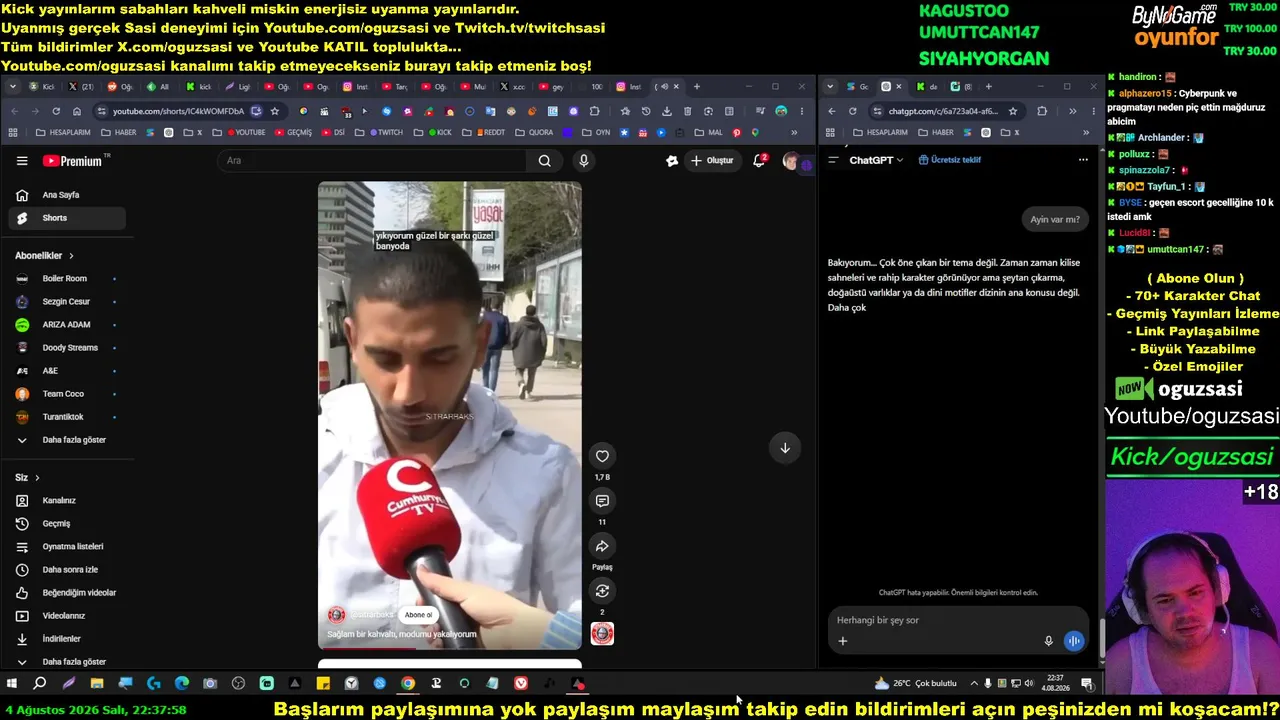Start ChatGPT voice mode
This screenshot has width=1280, height=720.
[x=1074, y=641]
